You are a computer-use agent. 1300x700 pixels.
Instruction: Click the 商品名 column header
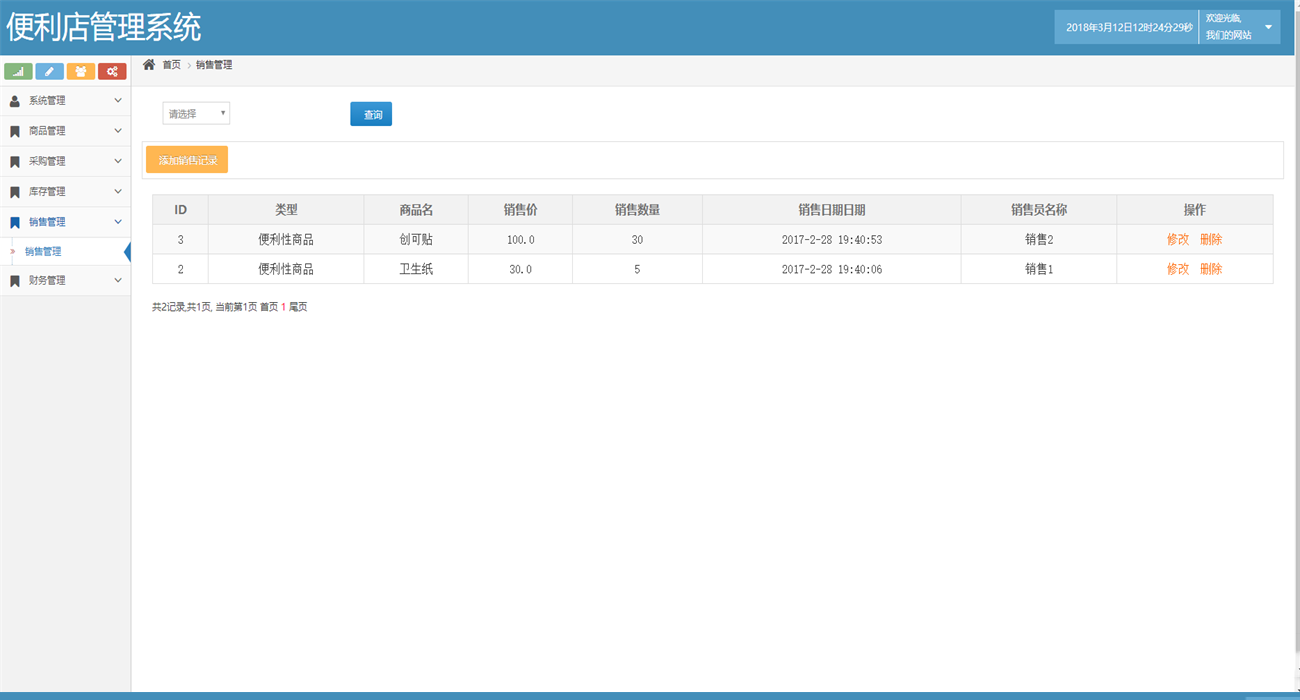[416, 210]
